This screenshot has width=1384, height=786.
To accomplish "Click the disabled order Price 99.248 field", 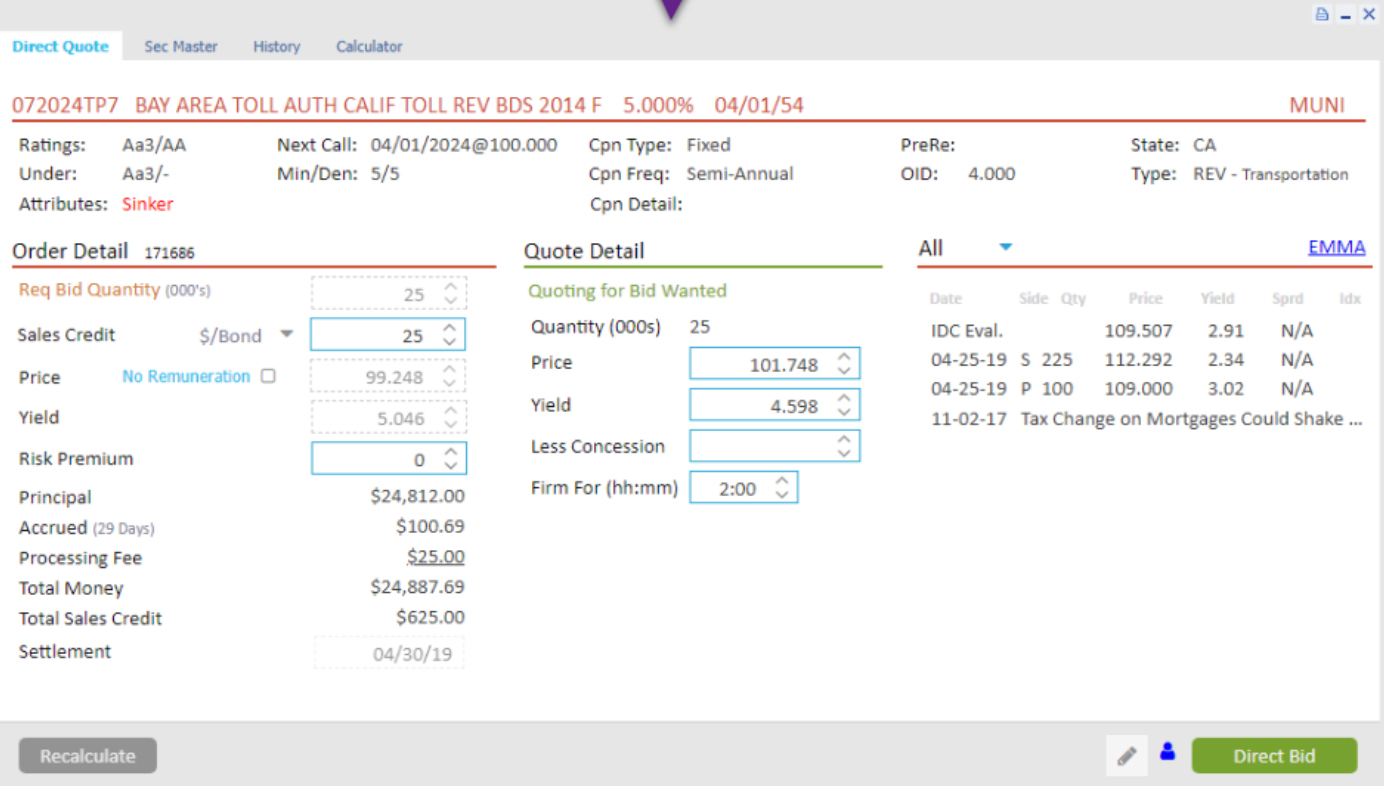I will 388,377.
